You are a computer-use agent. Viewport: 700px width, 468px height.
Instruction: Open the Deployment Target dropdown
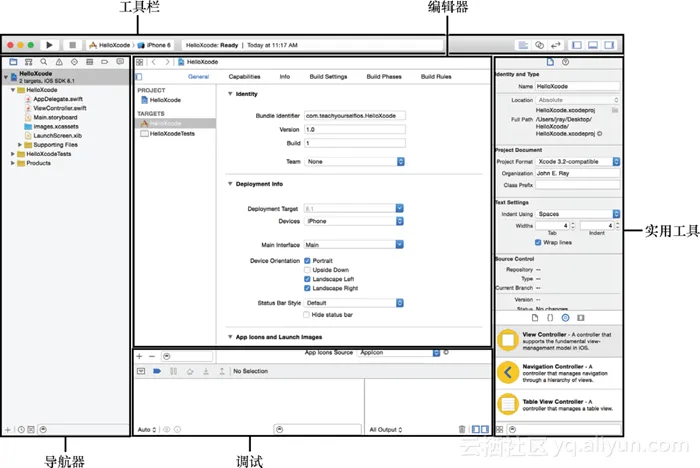point(354,209)
